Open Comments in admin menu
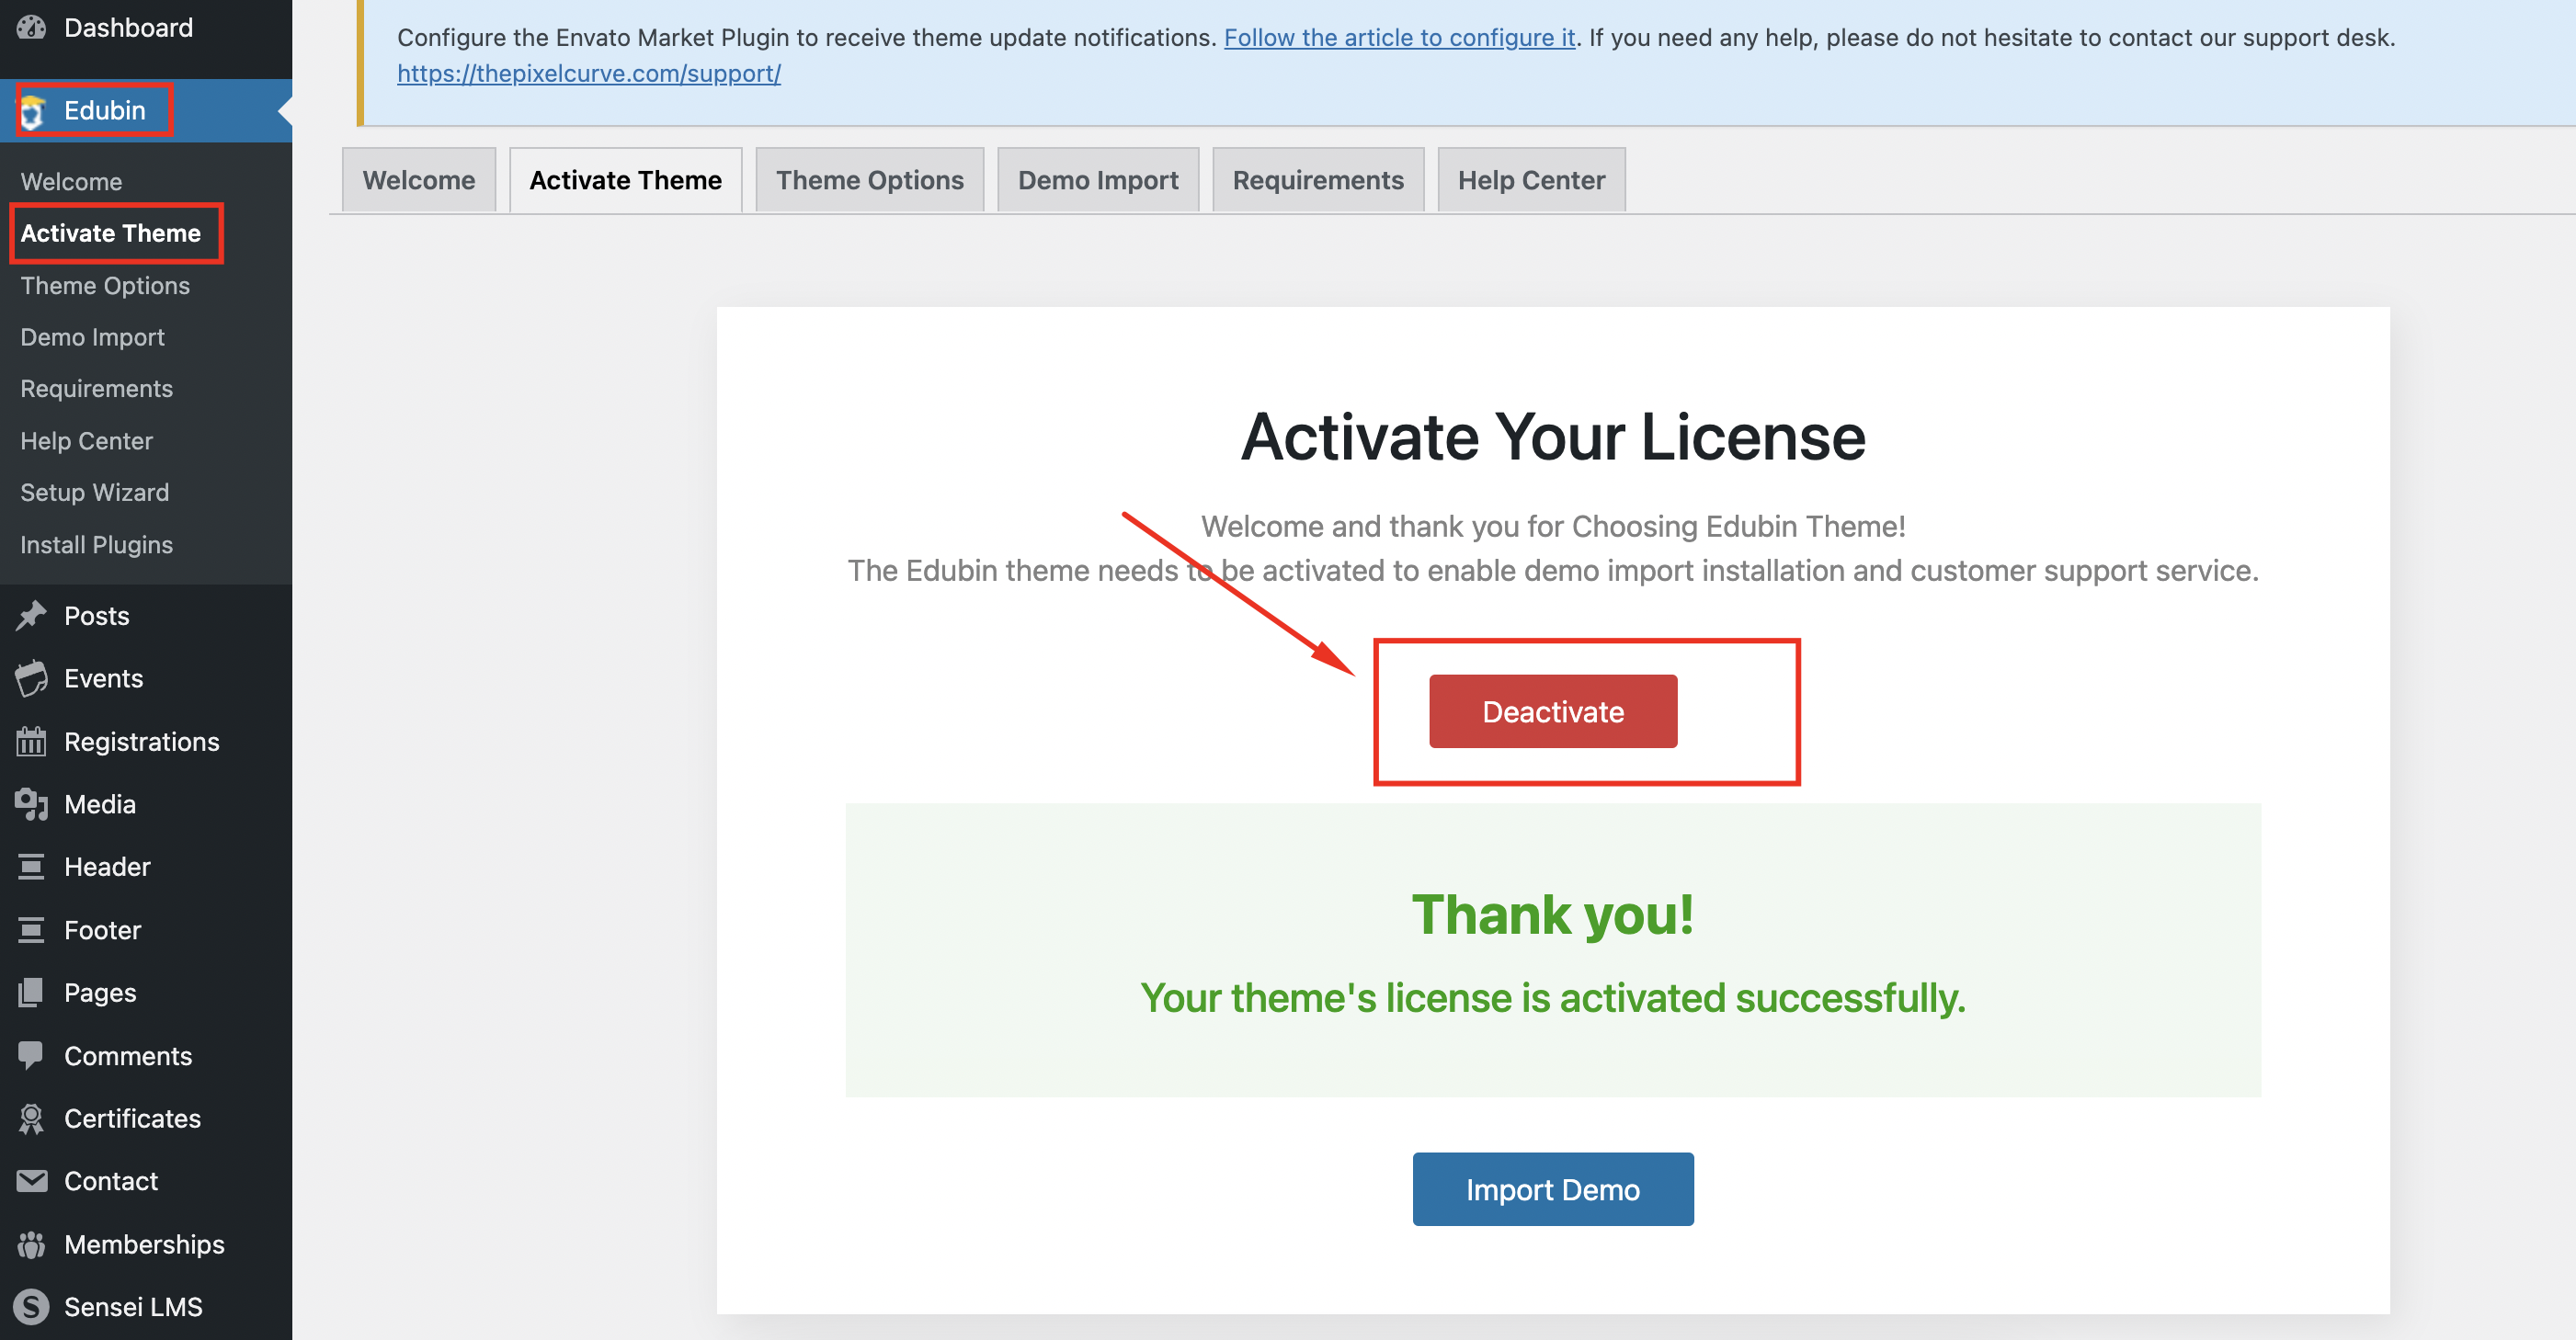 tap(146, 1056)
